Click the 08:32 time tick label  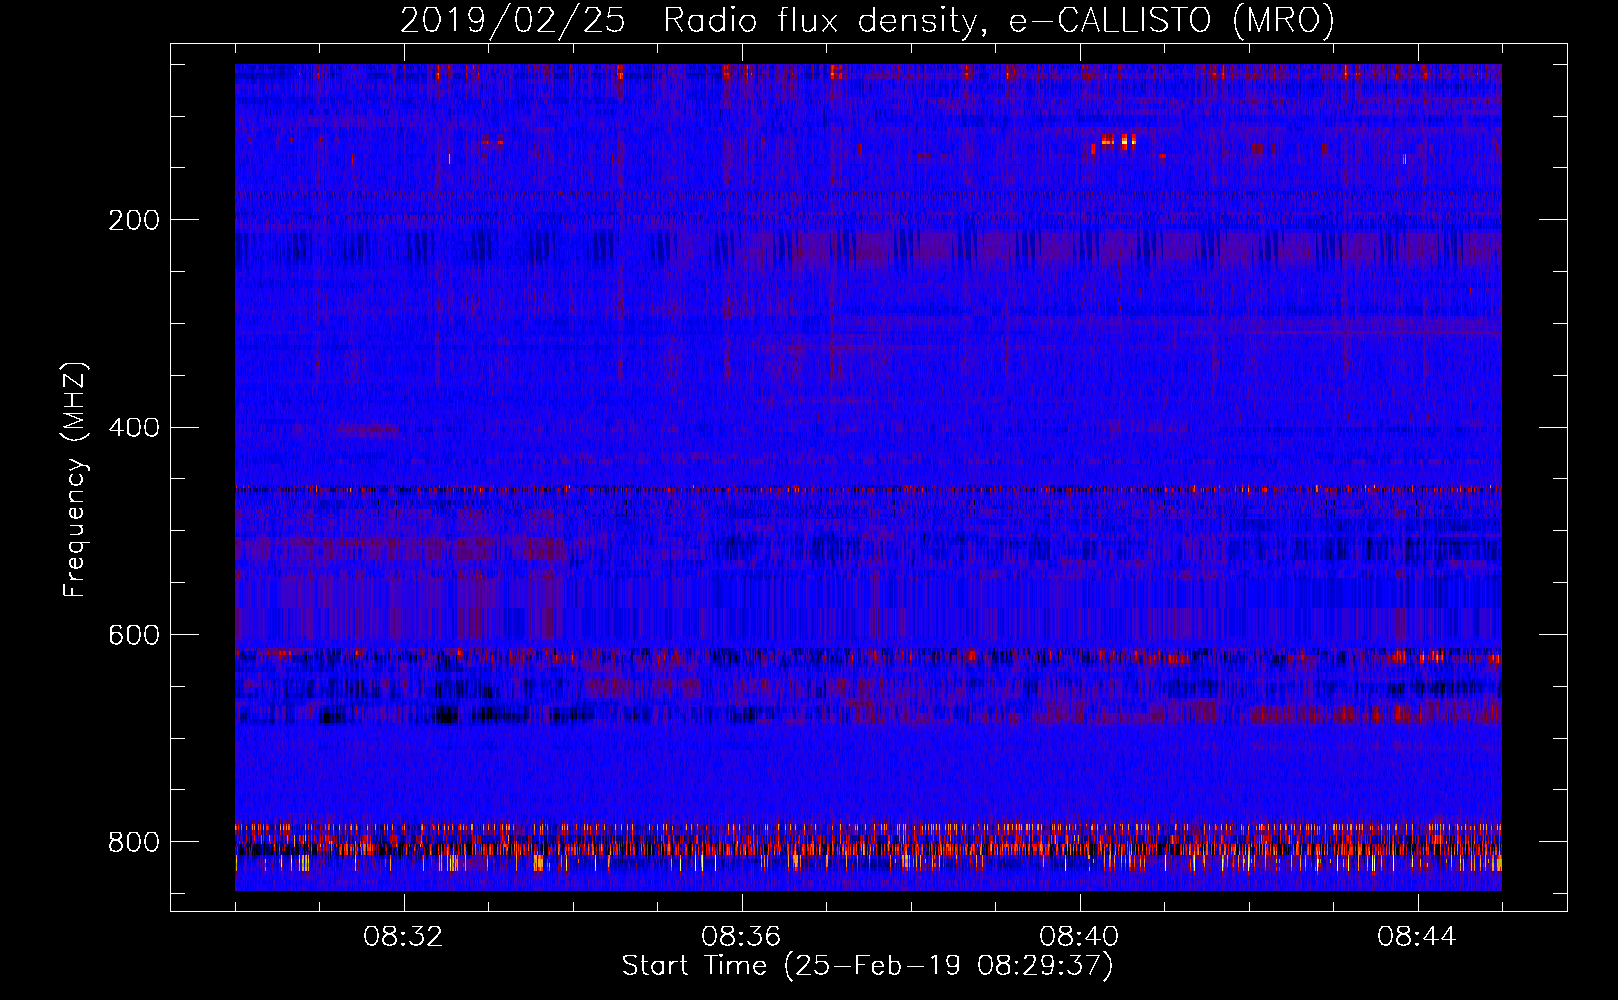403,937
